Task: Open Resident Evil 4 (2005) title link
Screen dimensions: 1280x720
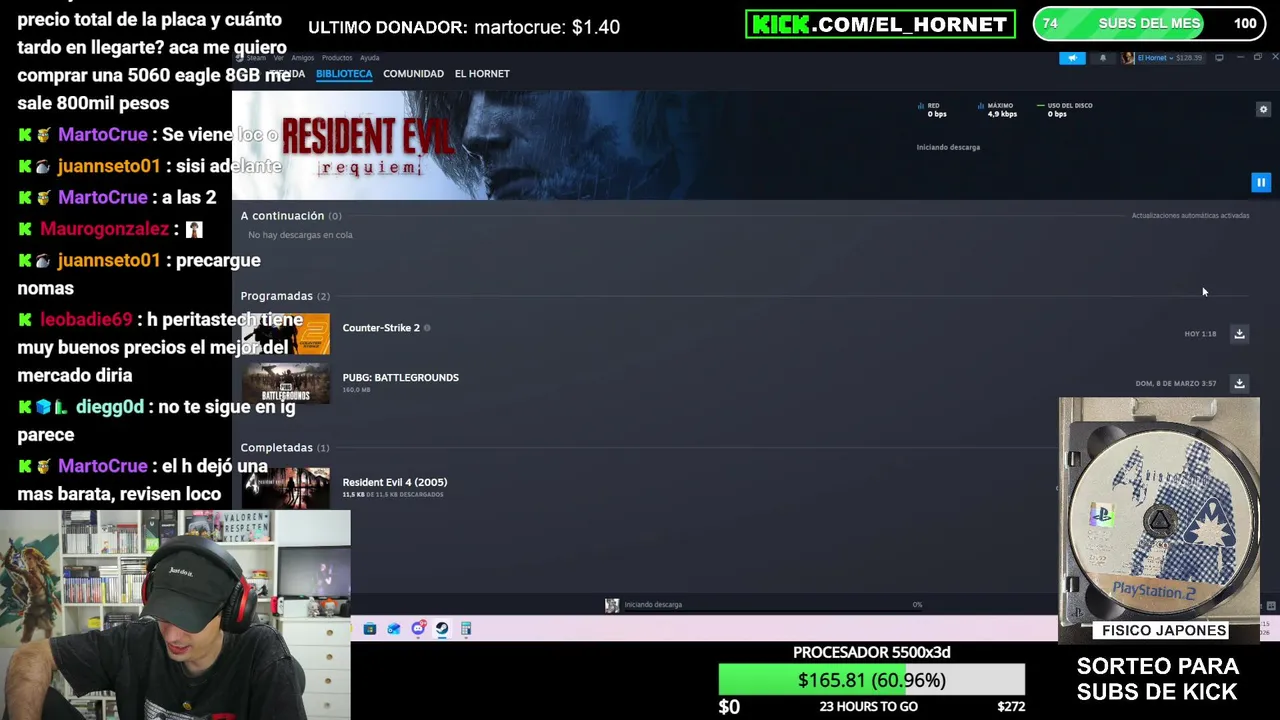Action: pyautogui.click(x=395, y=482)
